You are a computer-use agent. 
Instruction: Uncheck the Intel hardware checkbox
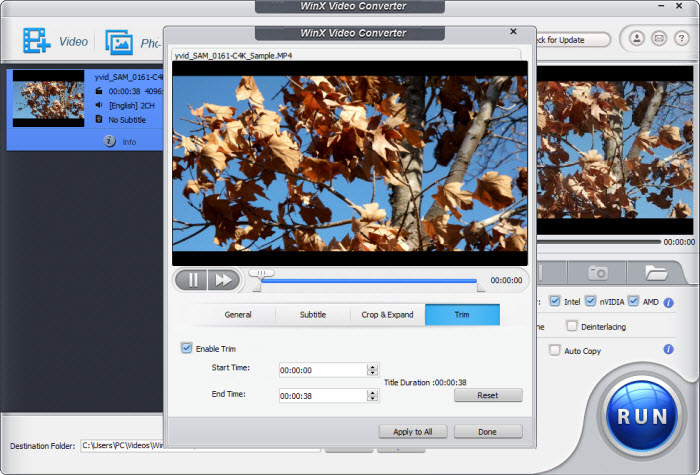(554, 301)
